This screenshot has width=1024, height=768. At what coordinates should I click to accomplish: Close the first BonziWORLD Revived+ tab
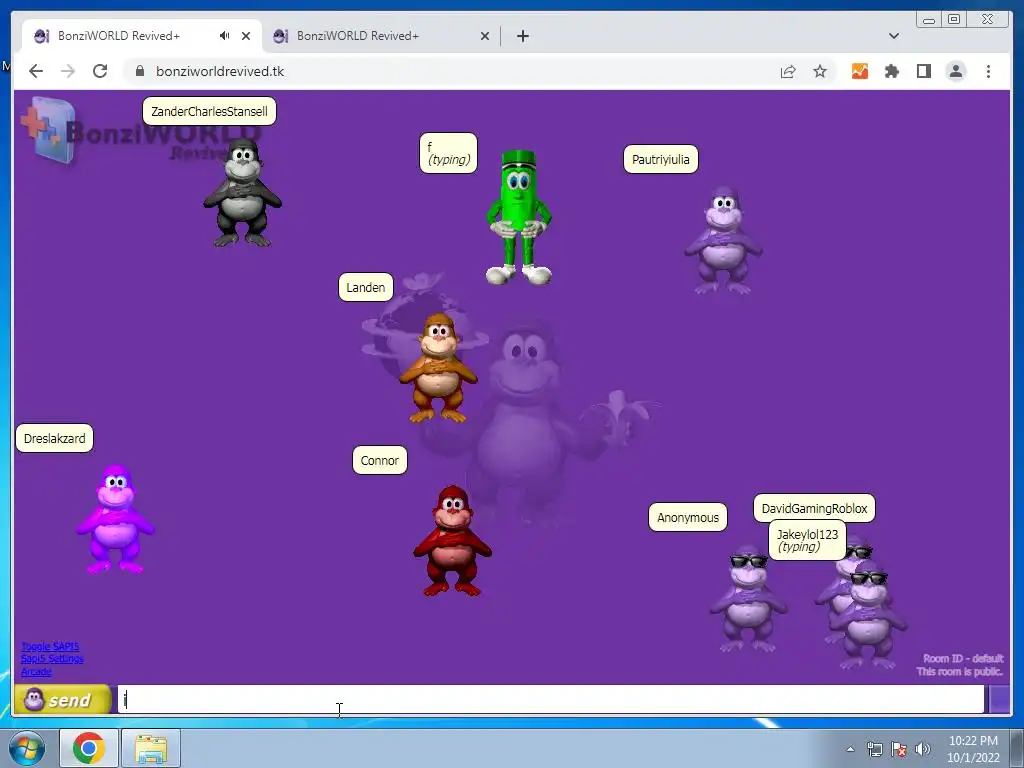pos(246,36)
